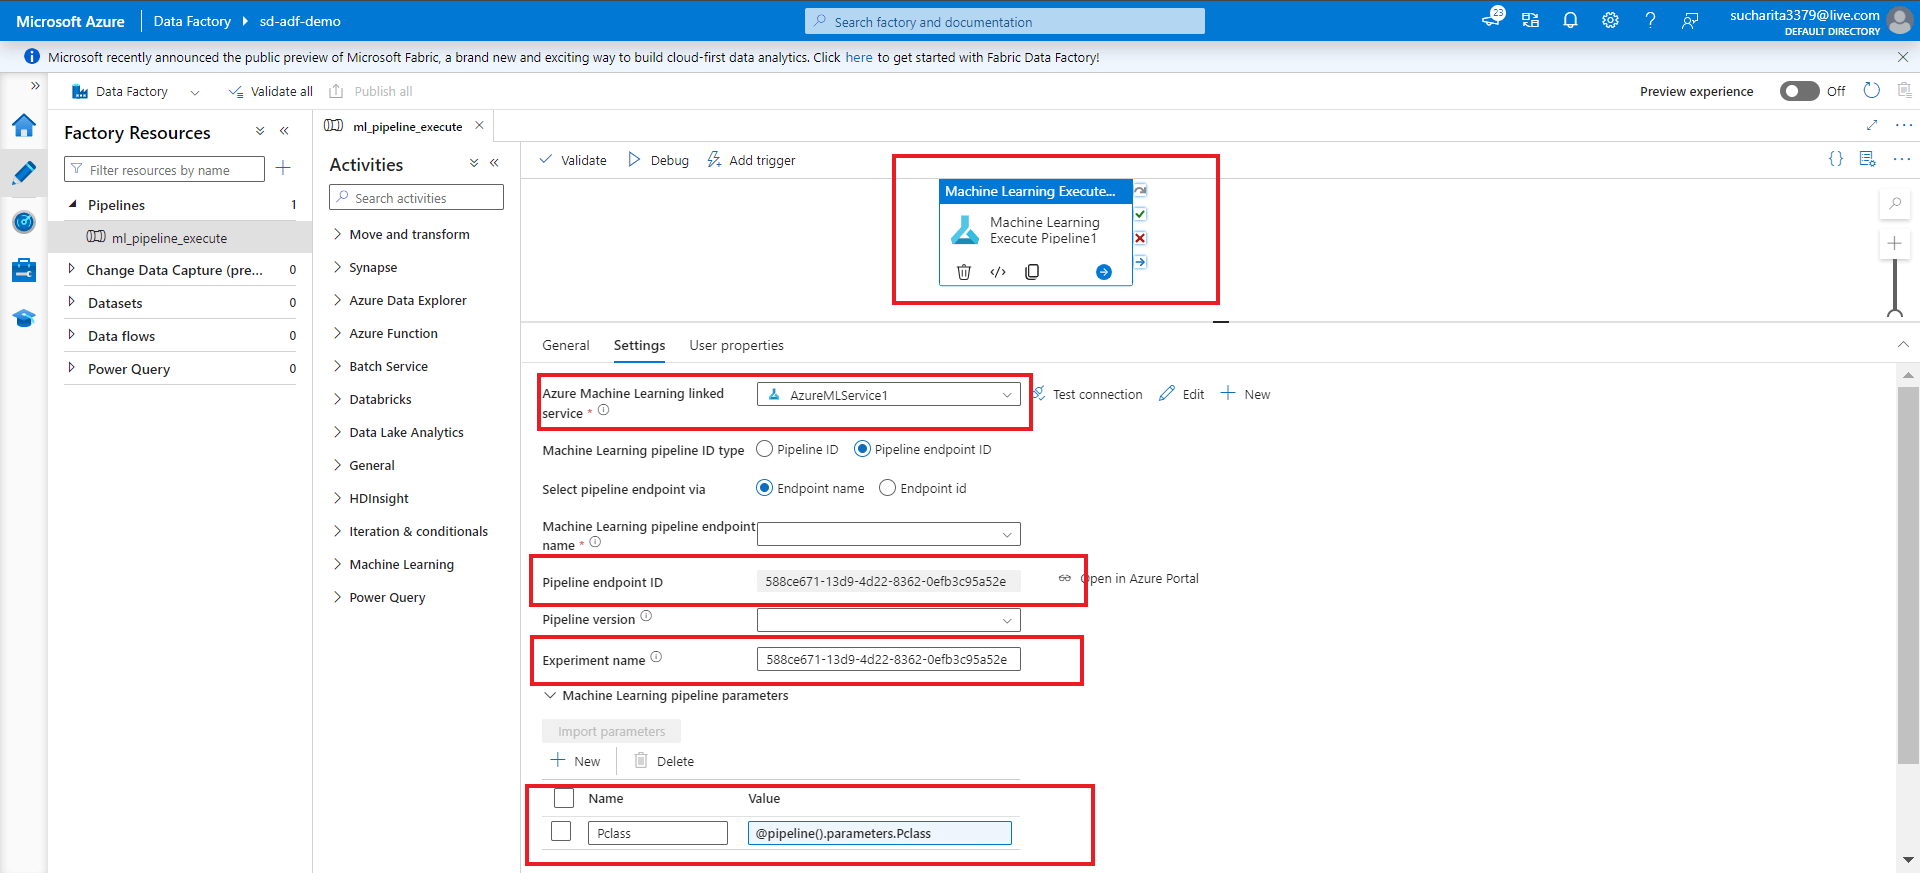Check the Pclass parameter row checkbox
The height and width of the screenshot is (873, 1920).
[x=561, y=831]
